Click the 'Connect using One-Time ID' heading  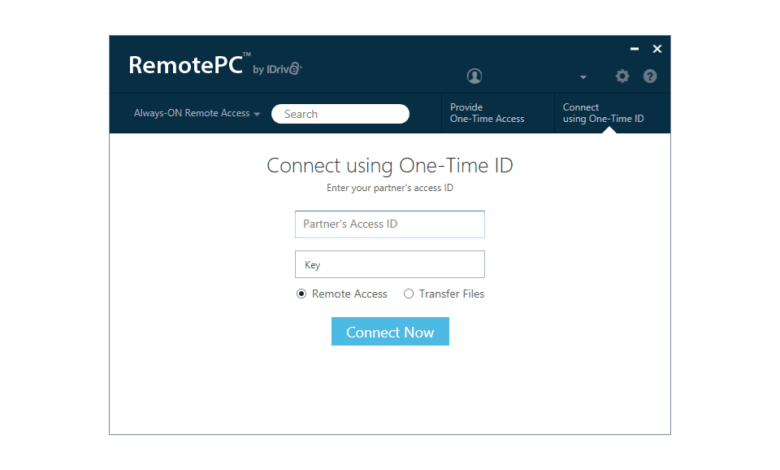click(x=390, y=166)
